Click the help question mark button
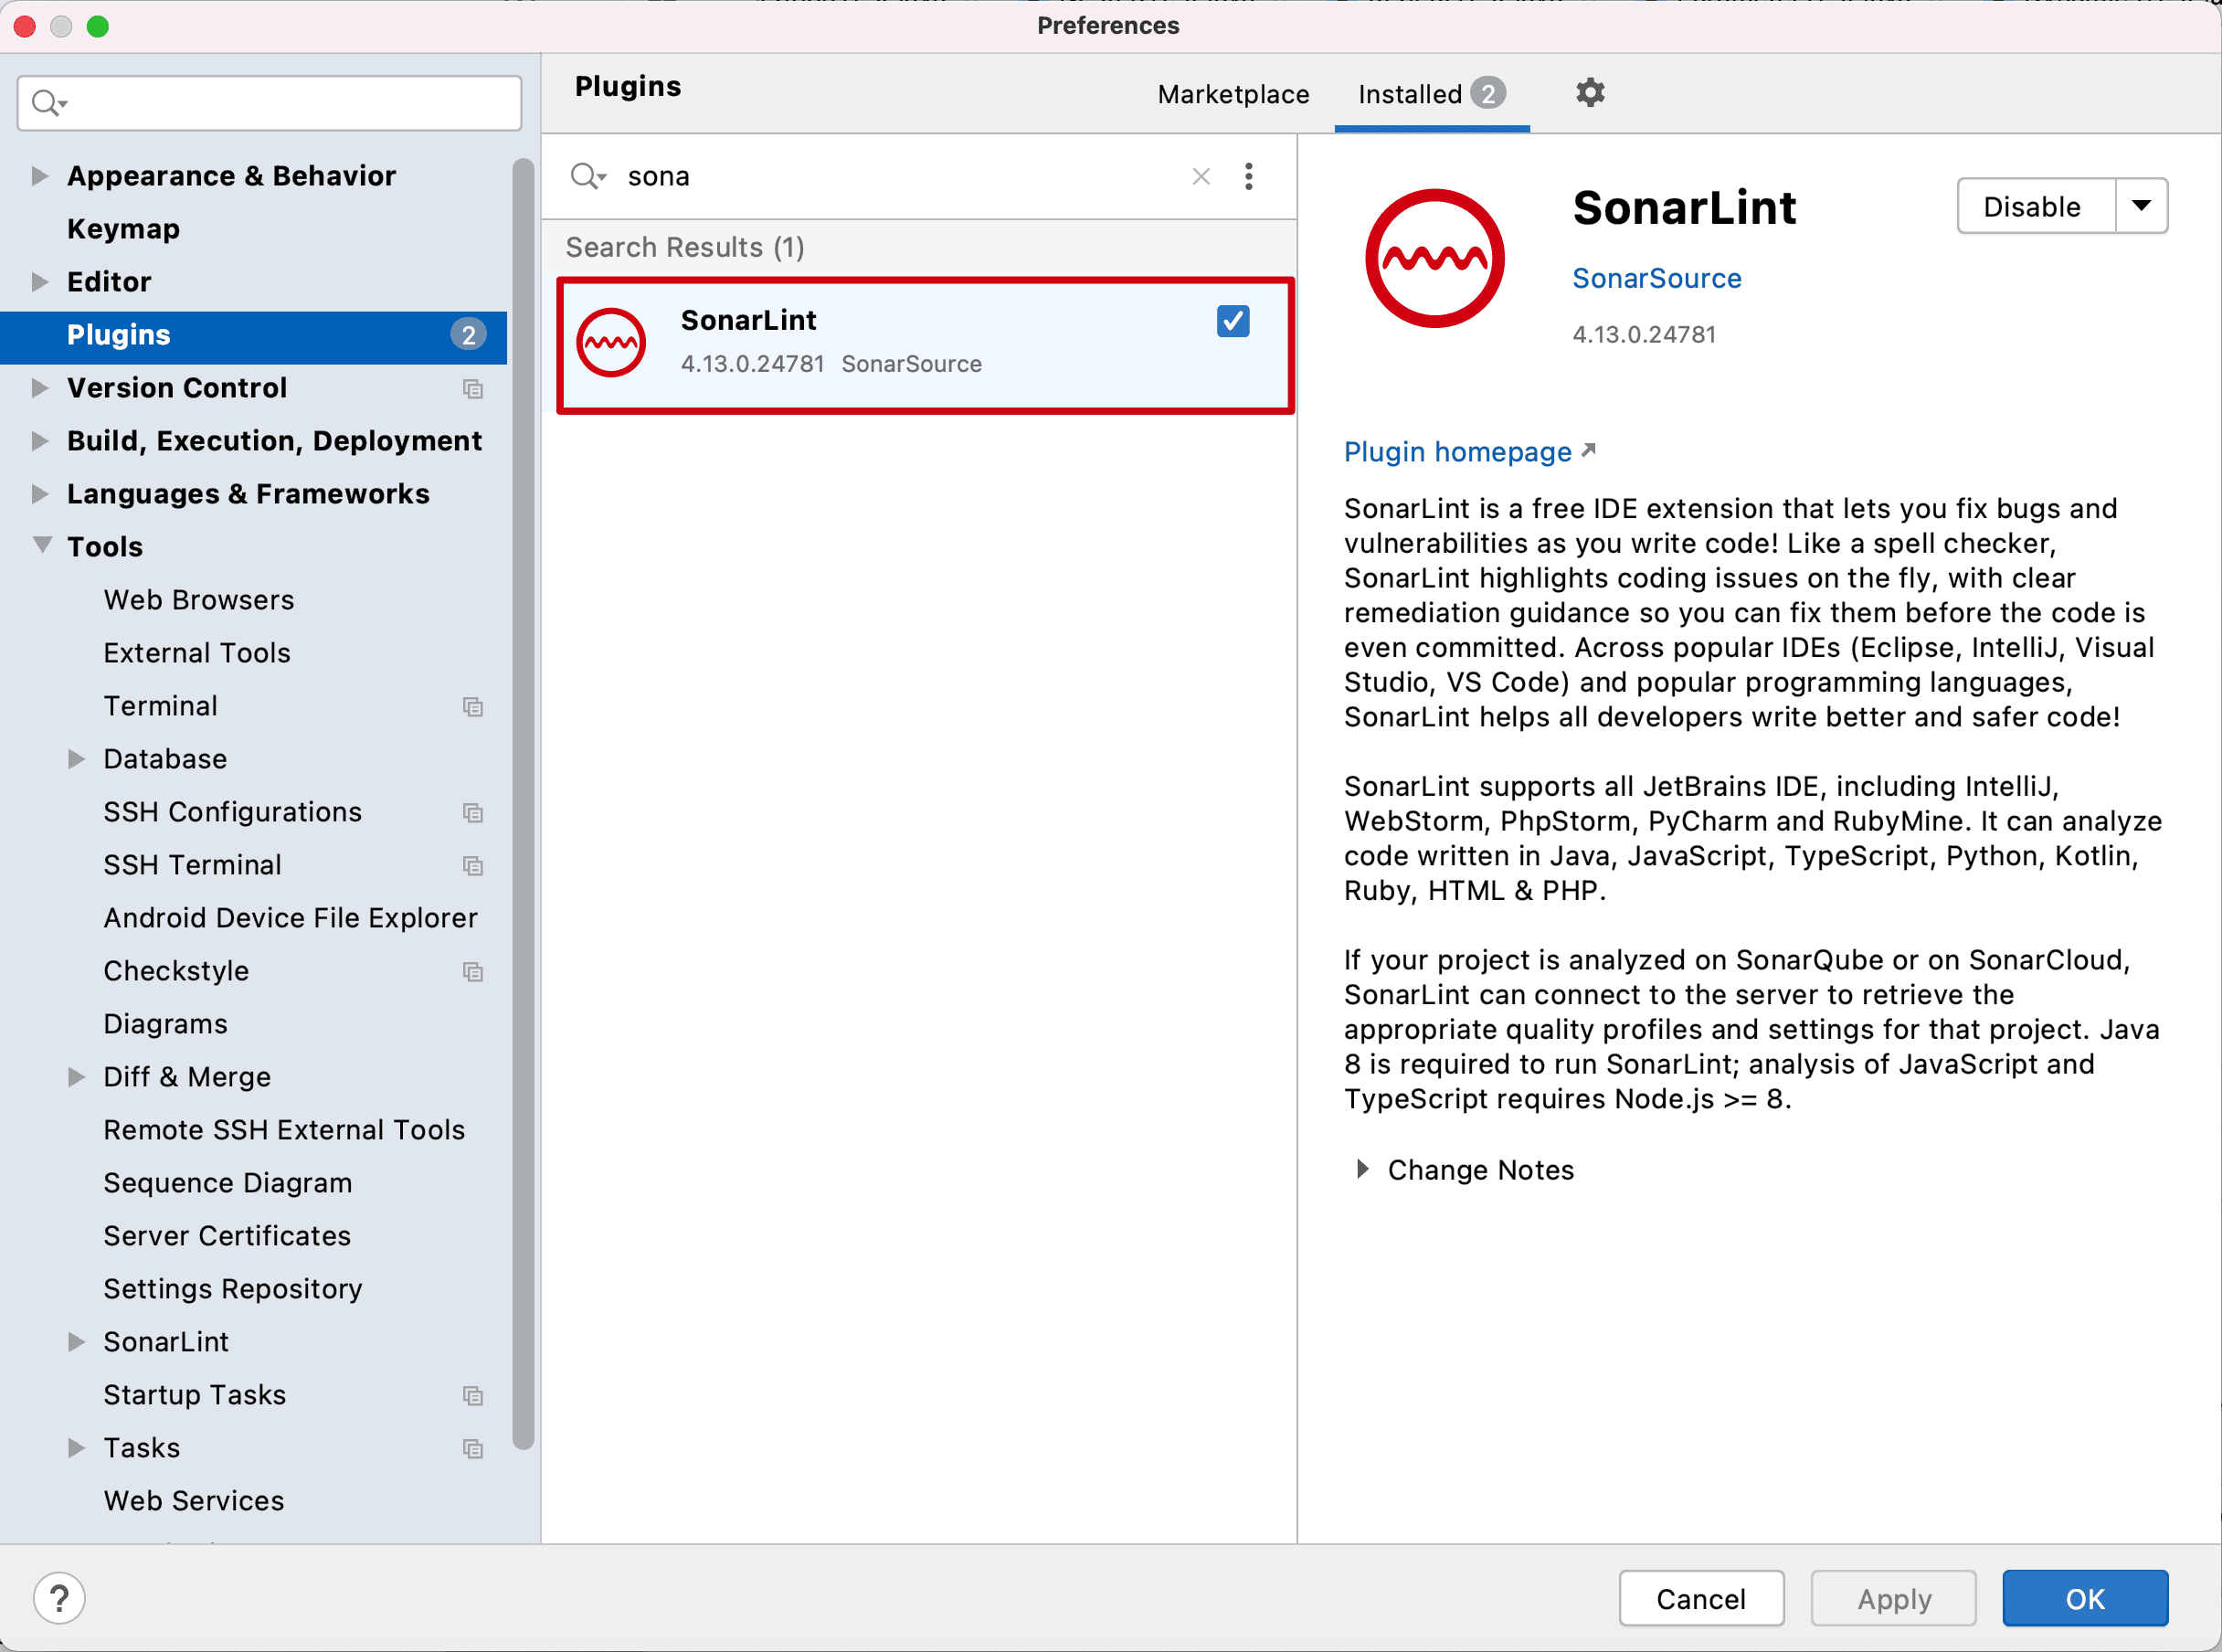The height and width of the screenshot is (1652, 2222). tap(59, 1598)
